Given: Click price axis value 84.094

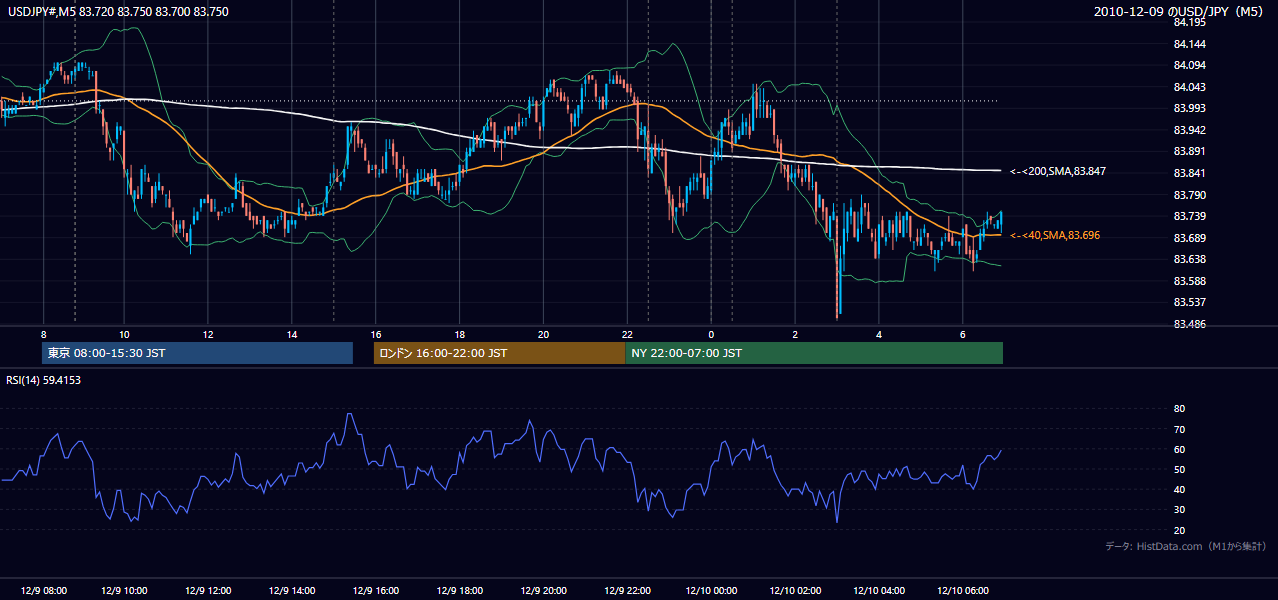Looking at the screenshot, I should point(1190,65).
